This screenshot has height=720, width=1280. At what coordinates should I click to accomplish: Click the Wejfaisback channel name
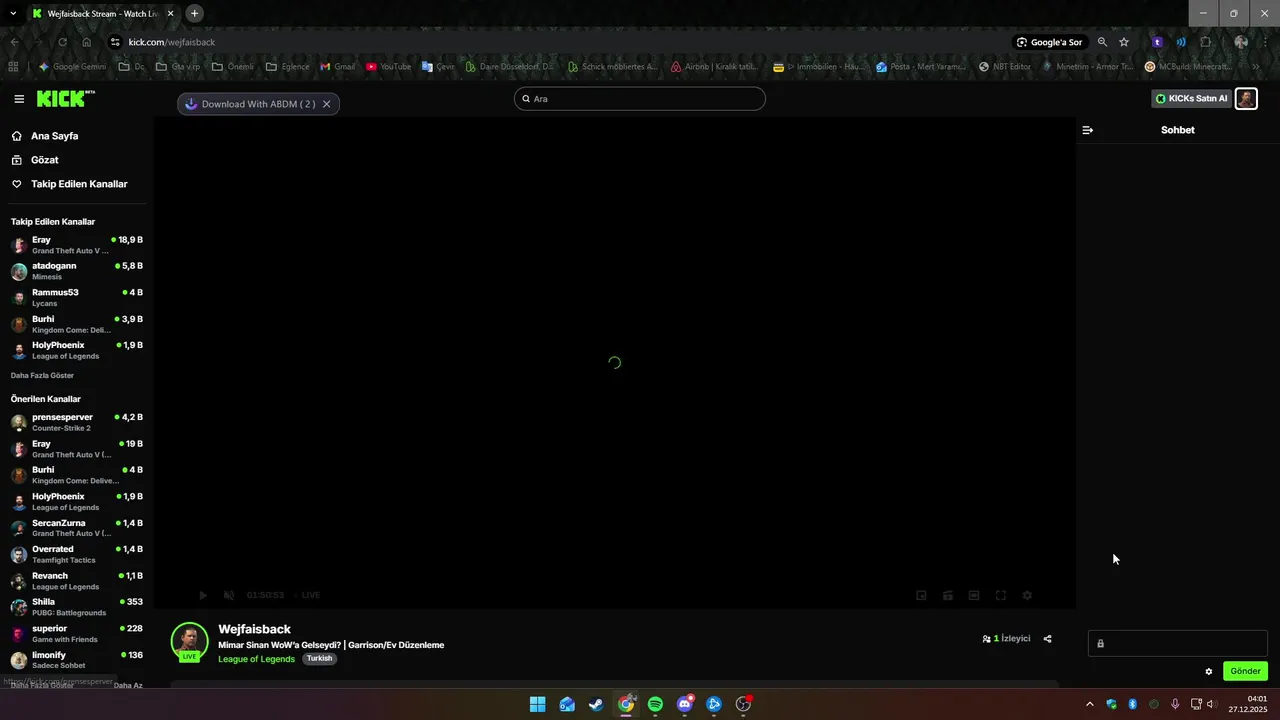coord(255,629)
